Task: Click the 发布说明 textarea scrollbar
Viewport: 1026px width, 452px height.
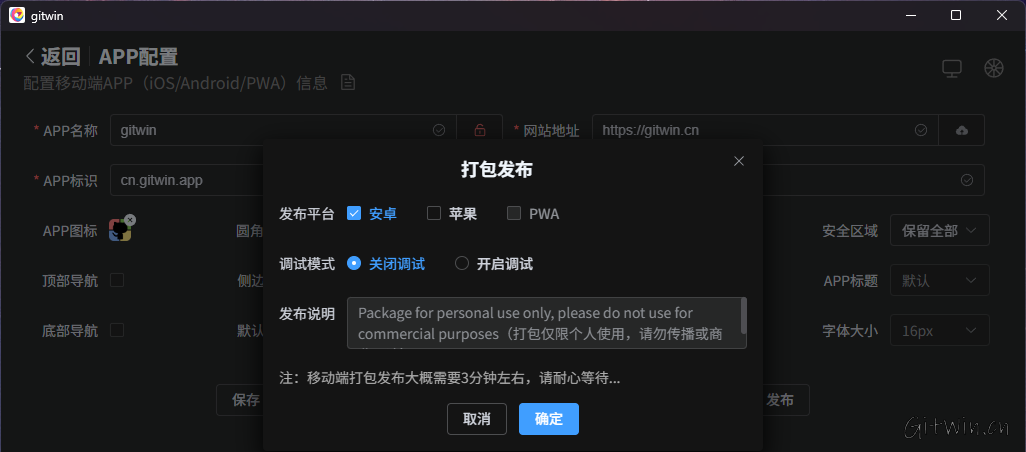Action: click(743, 315)
